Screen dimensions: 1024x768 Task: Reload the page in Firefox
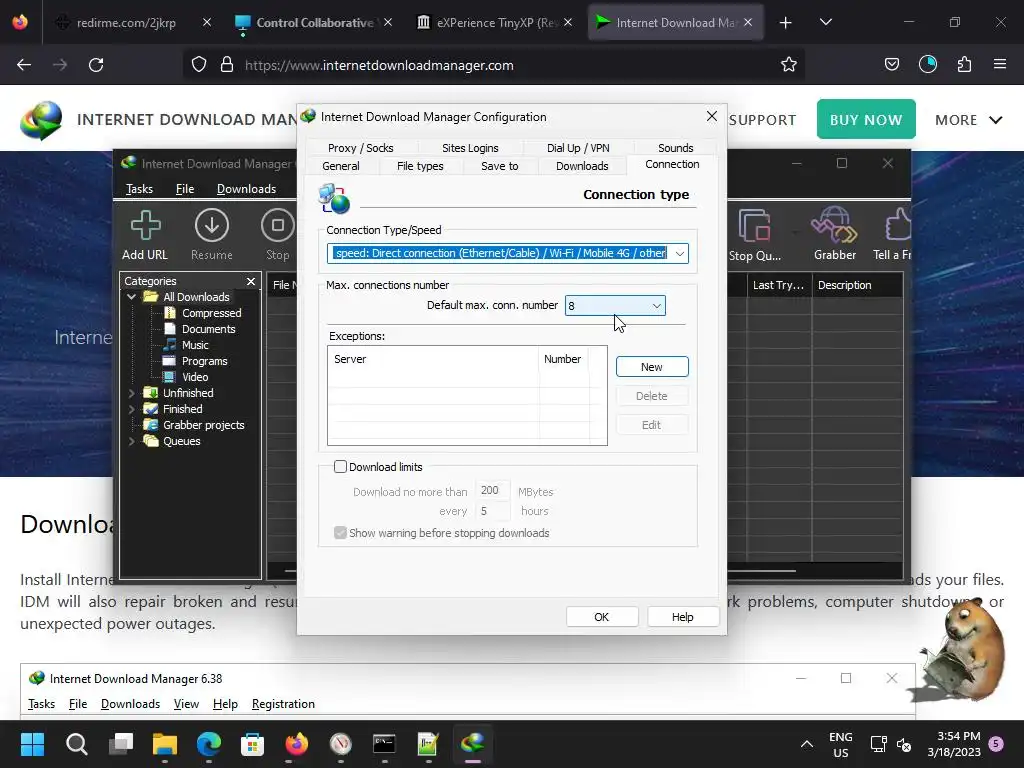coord(96,65)
